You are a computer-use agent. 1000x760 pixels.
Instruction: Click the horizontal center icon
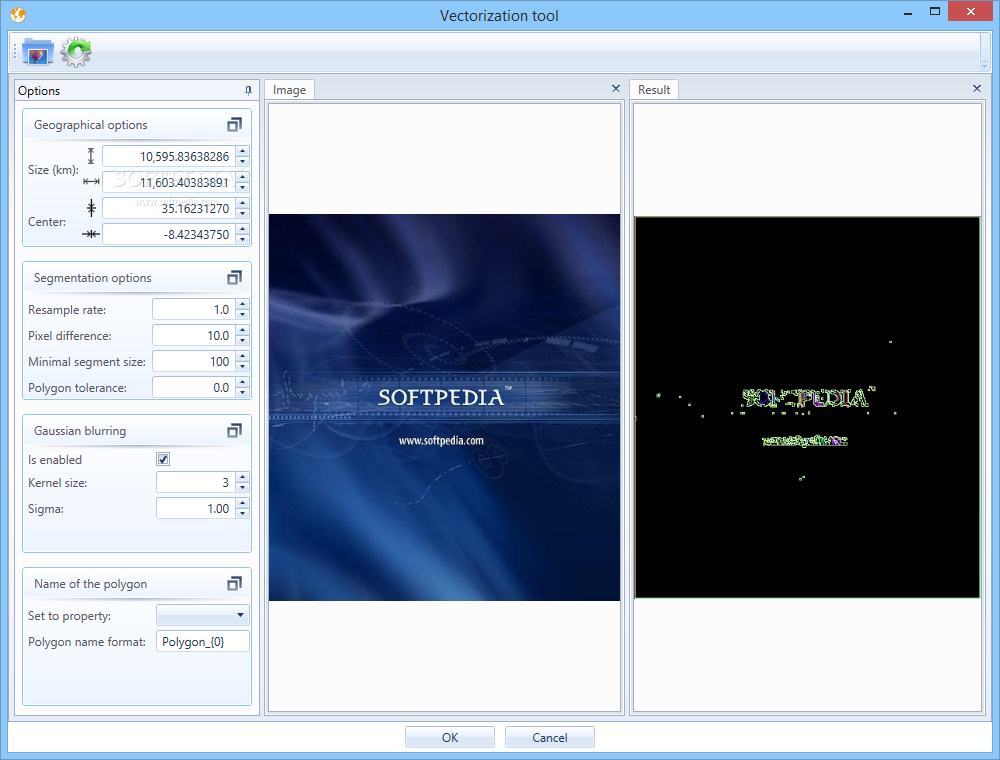click(91, 234)
